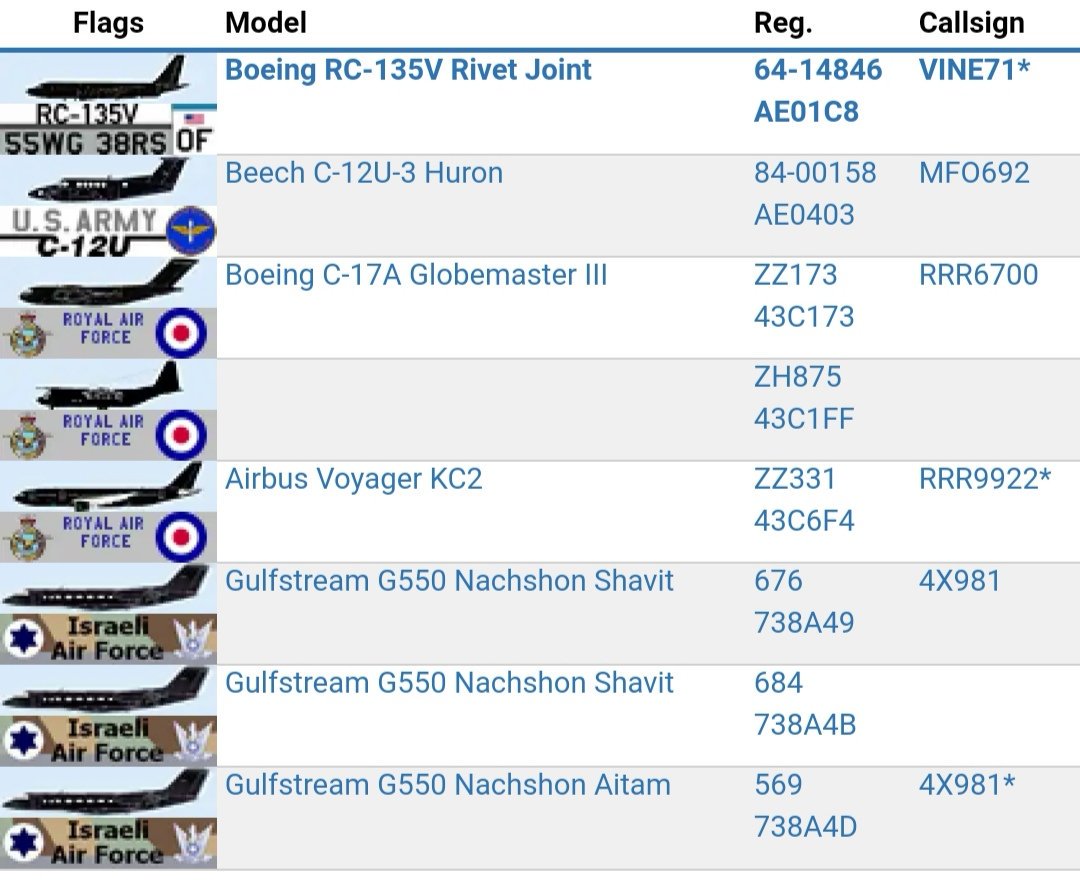Click the Royal Air Force Voyager tanker icon
This screenshot has width=1080, height=883.
[108, 512]
